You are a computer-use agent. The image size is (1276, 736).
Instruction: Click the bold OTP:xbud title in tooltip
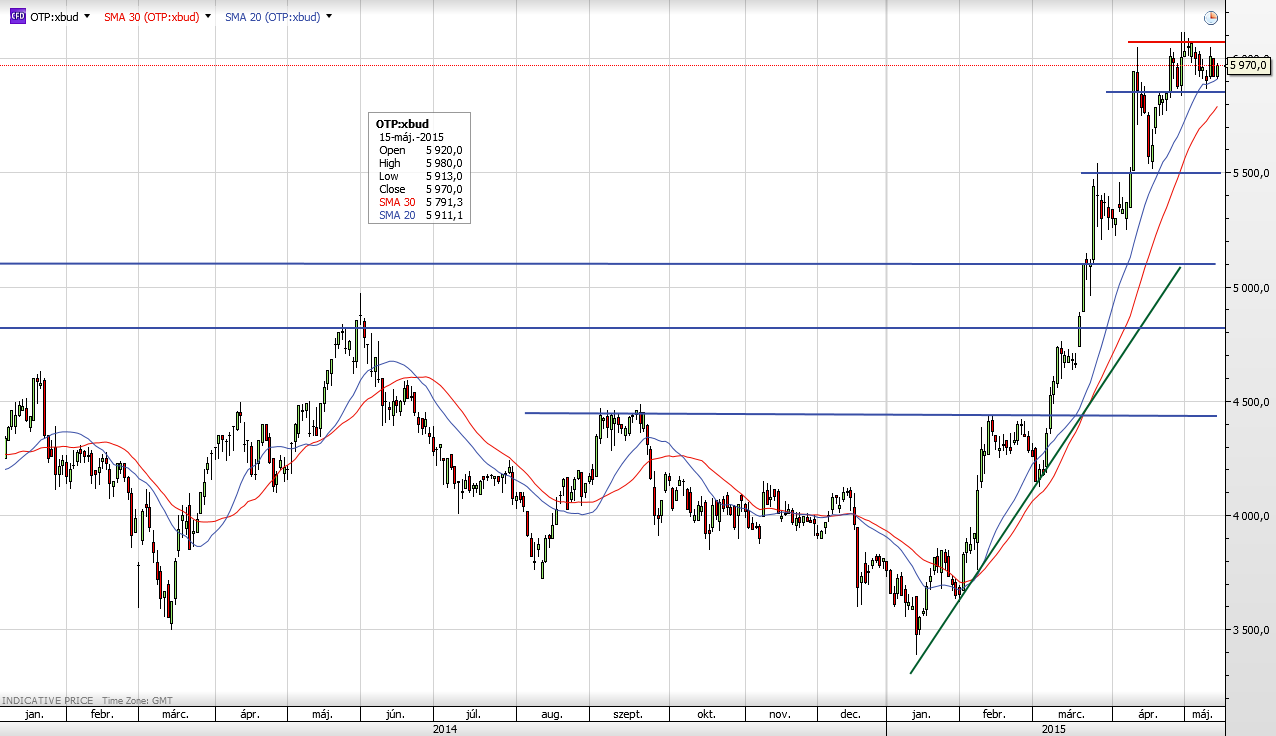402,124
